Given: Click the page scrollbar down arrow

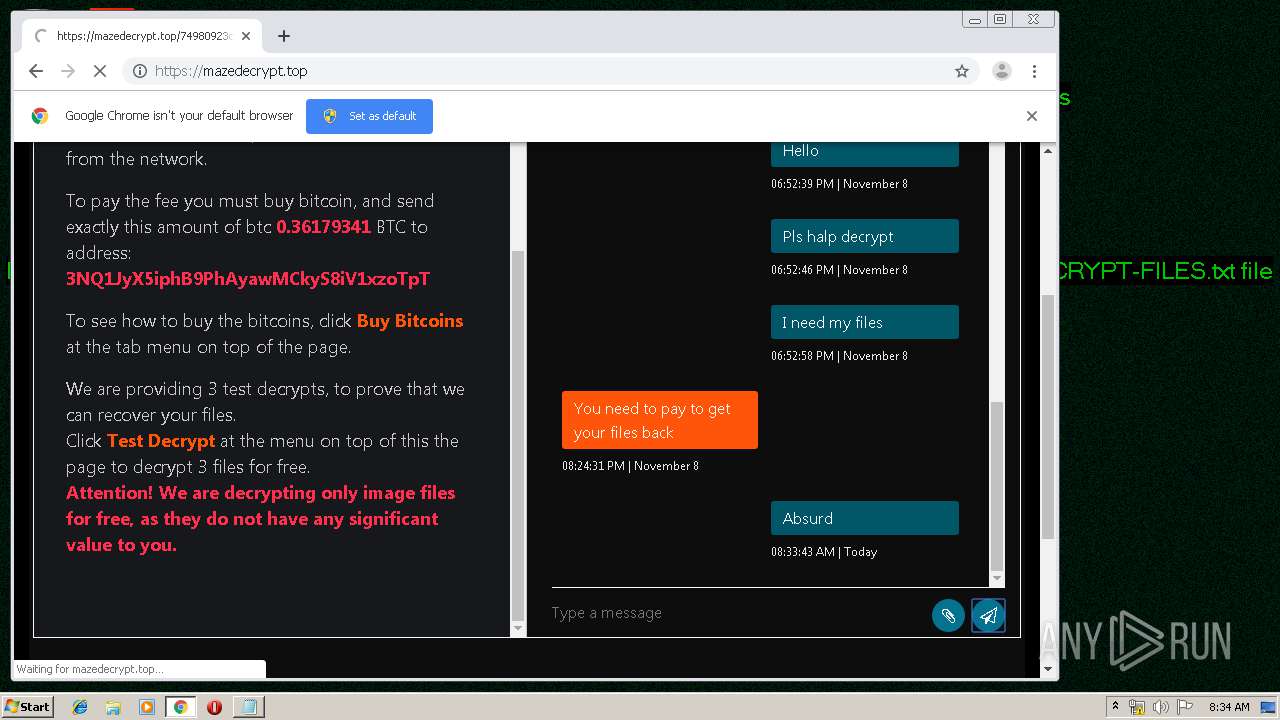Looking at the screenshot, I should 1048,669.
